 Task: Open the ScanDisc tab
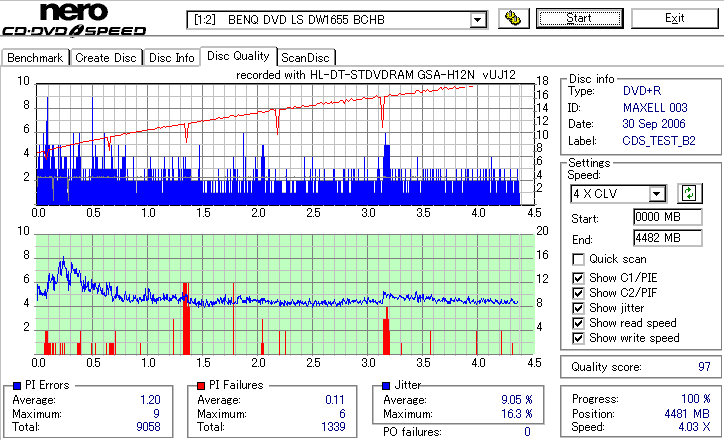pyautogui.click(x=305, y=58)
